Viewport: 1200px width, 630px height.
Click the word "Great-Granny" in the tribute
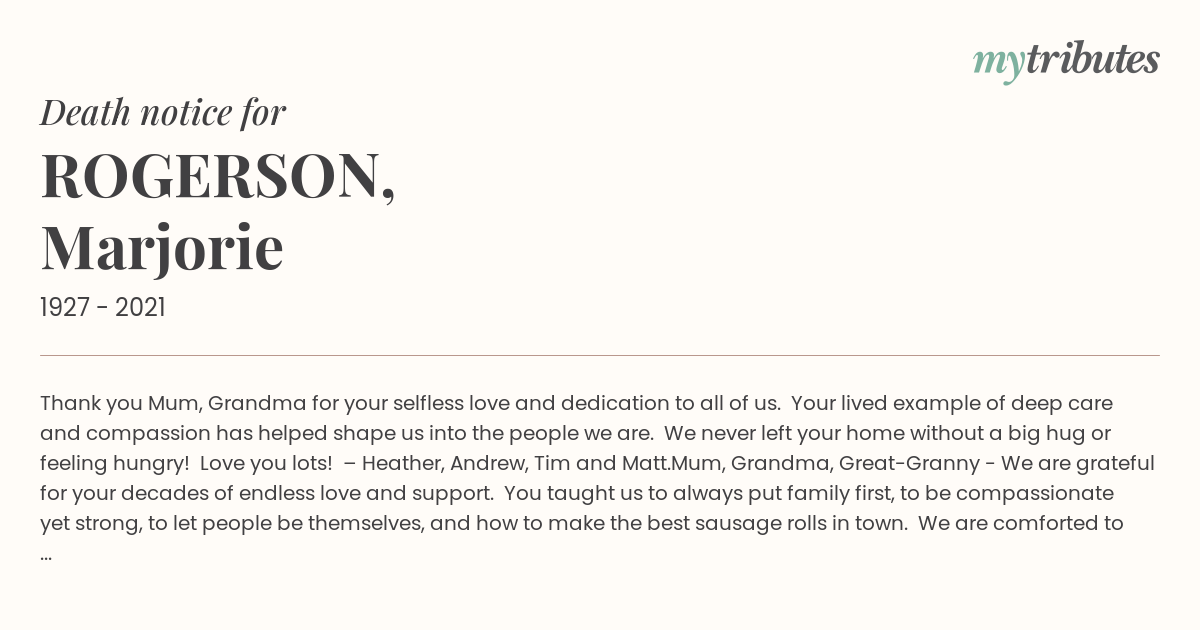908,464
